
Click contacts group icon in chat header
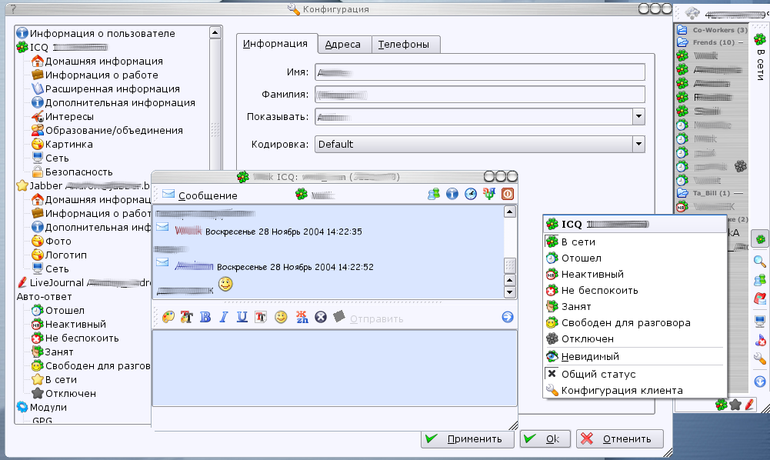(x=434, y=194)
